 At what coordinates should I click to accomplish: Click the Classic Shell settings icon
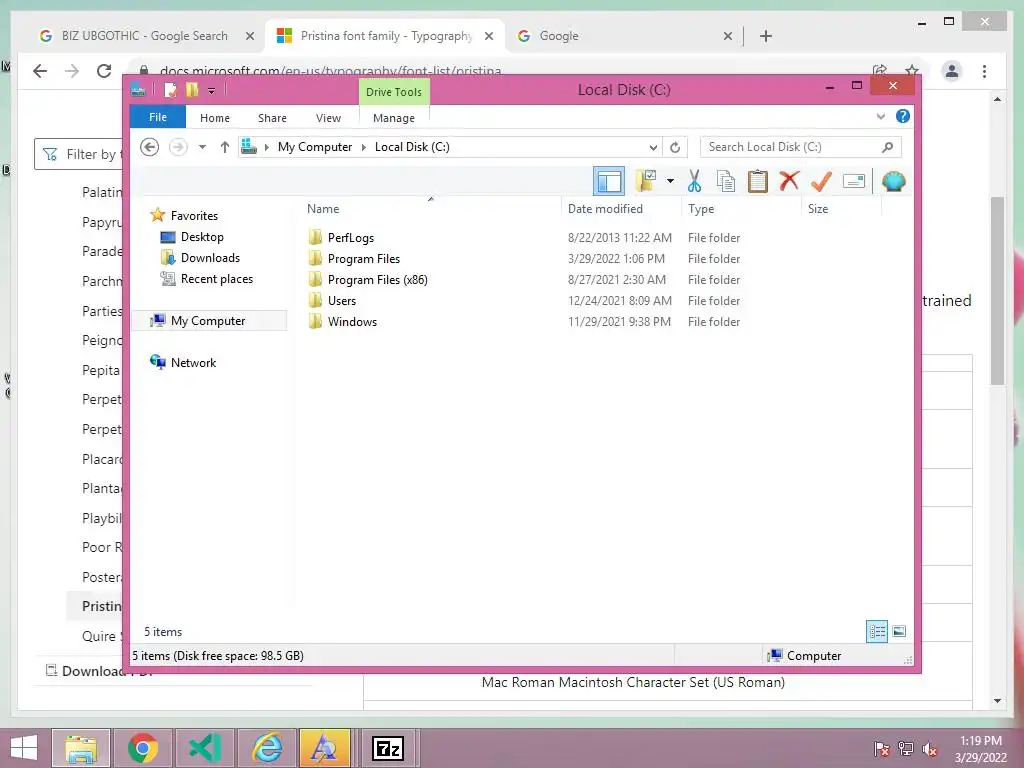893,181
